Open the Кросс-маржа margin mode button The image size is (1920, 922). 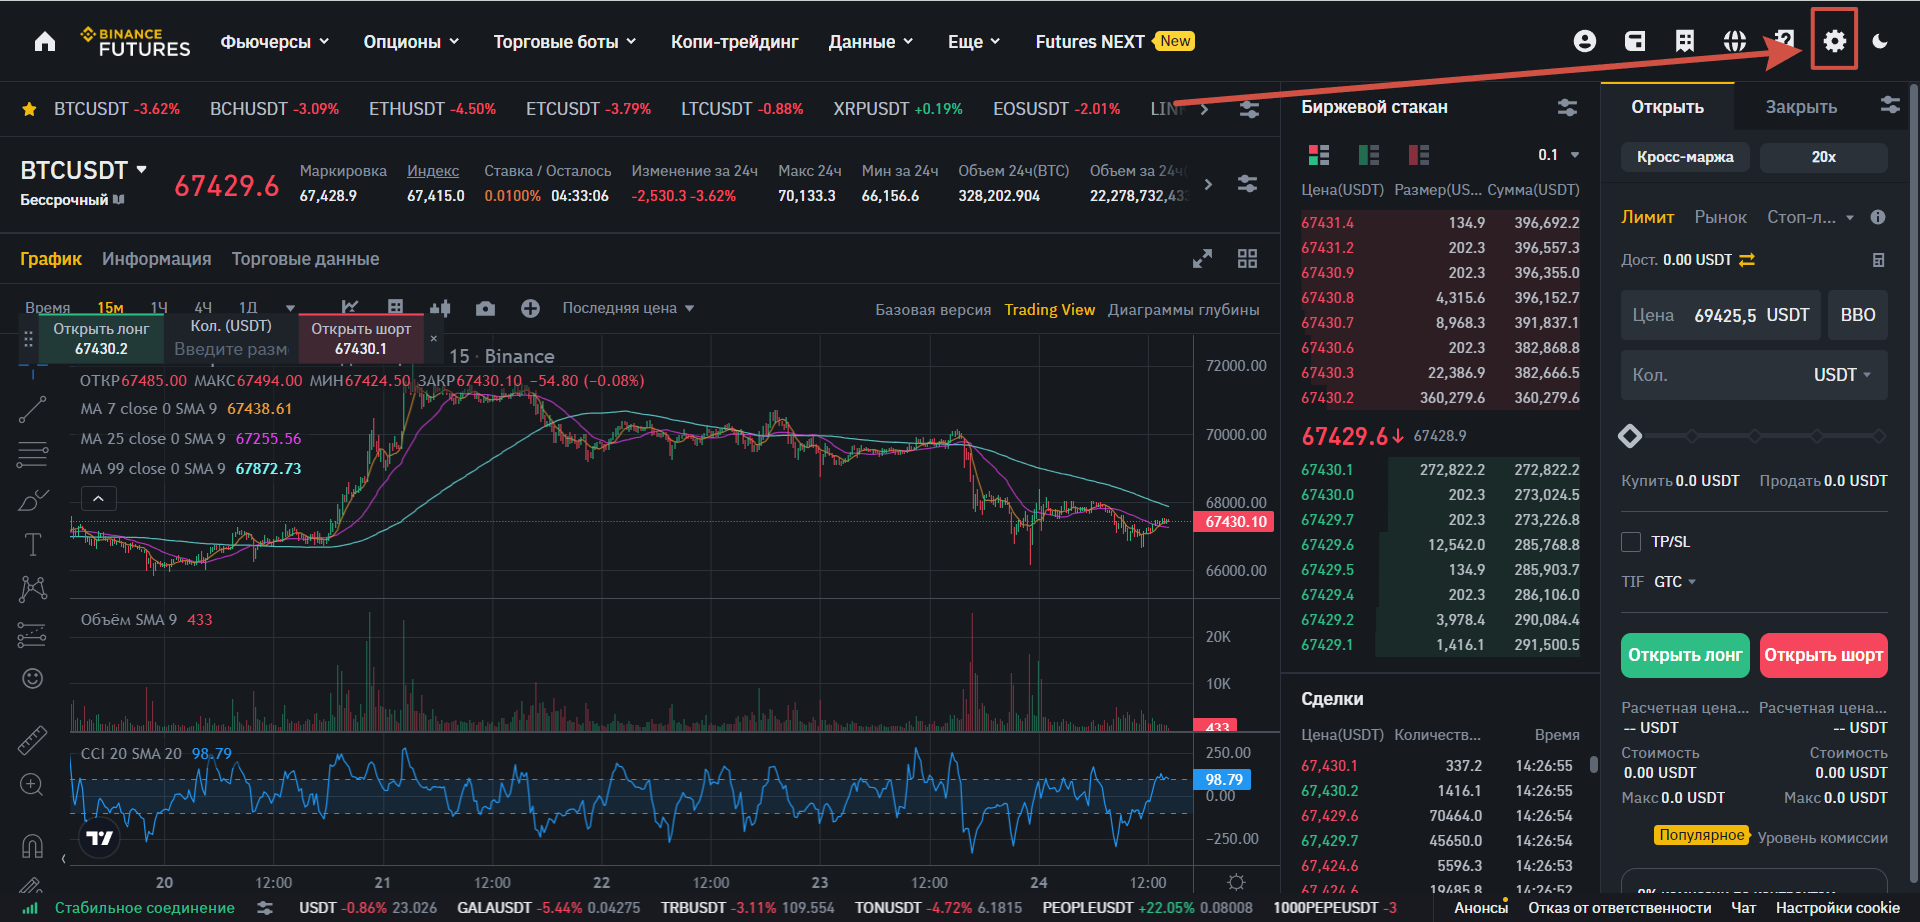[x=1685, y=157]
